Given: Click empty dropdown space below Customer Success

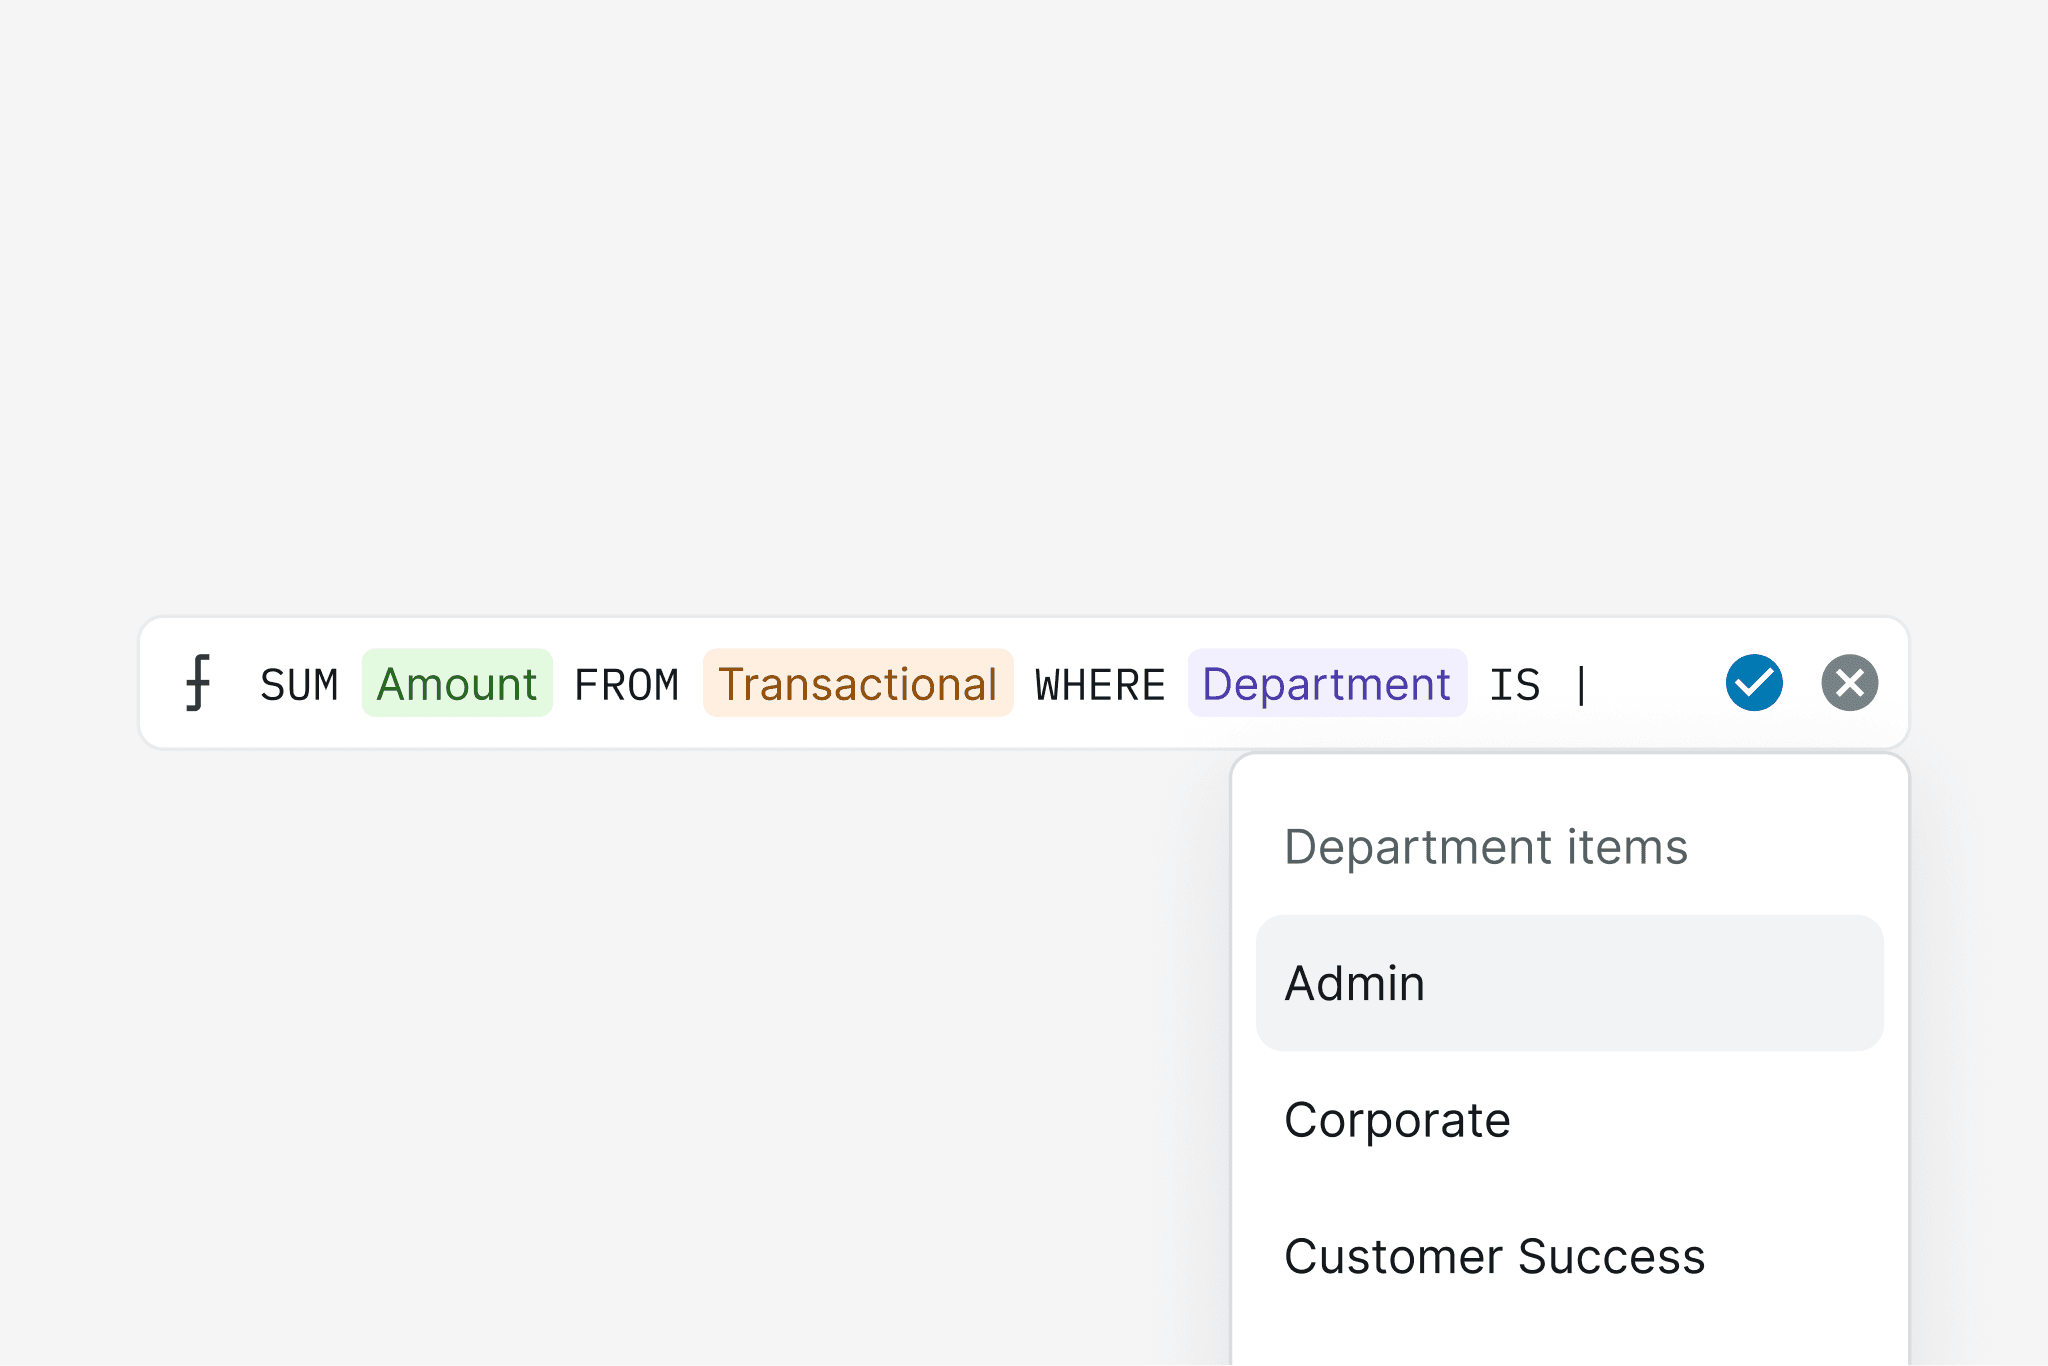Looking at the screenshot, I should tap(1570, 1345).
